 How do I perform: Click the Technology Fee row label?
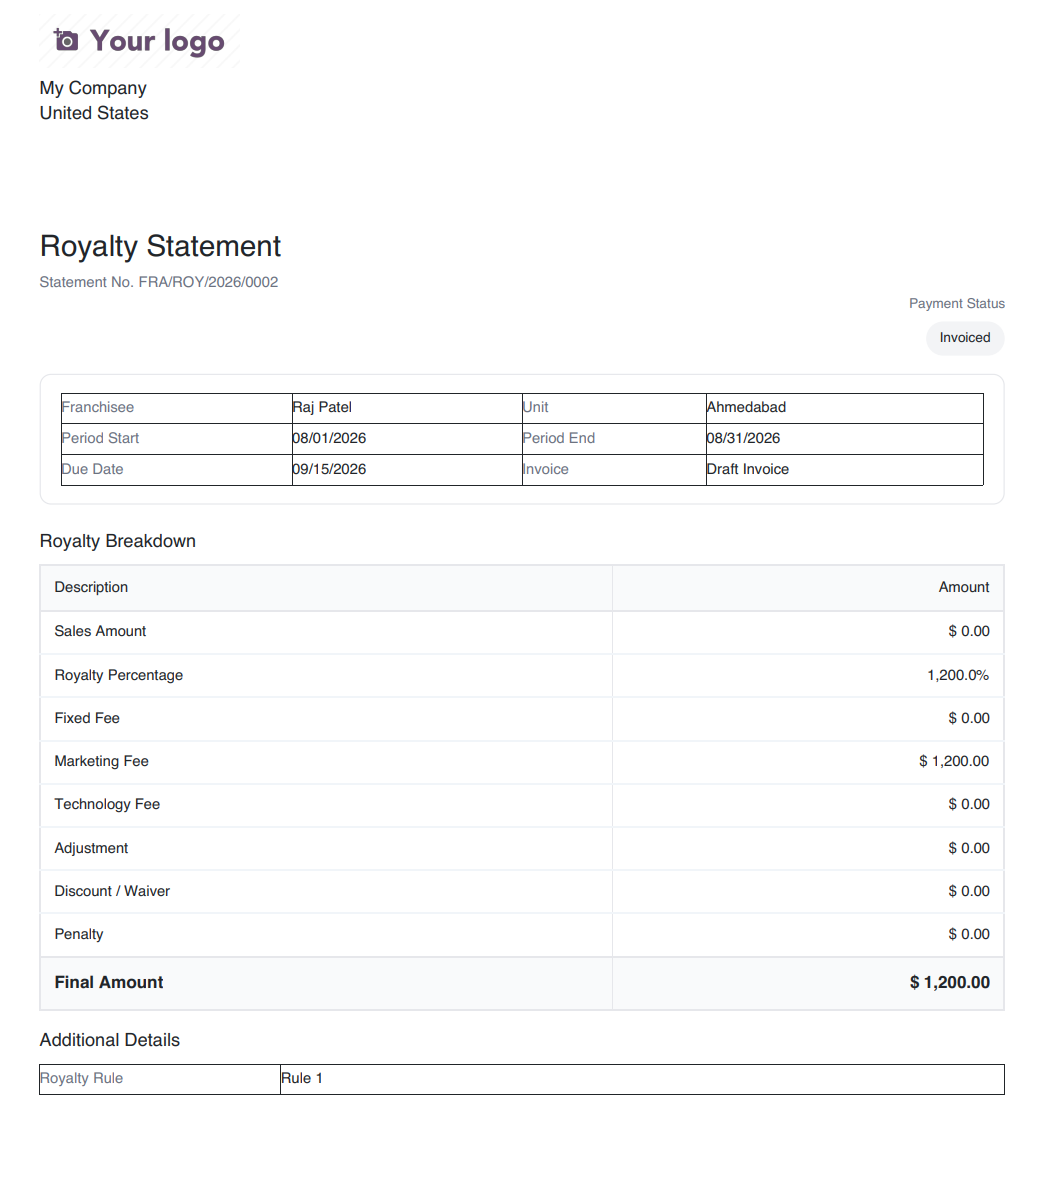coord(107,804)
